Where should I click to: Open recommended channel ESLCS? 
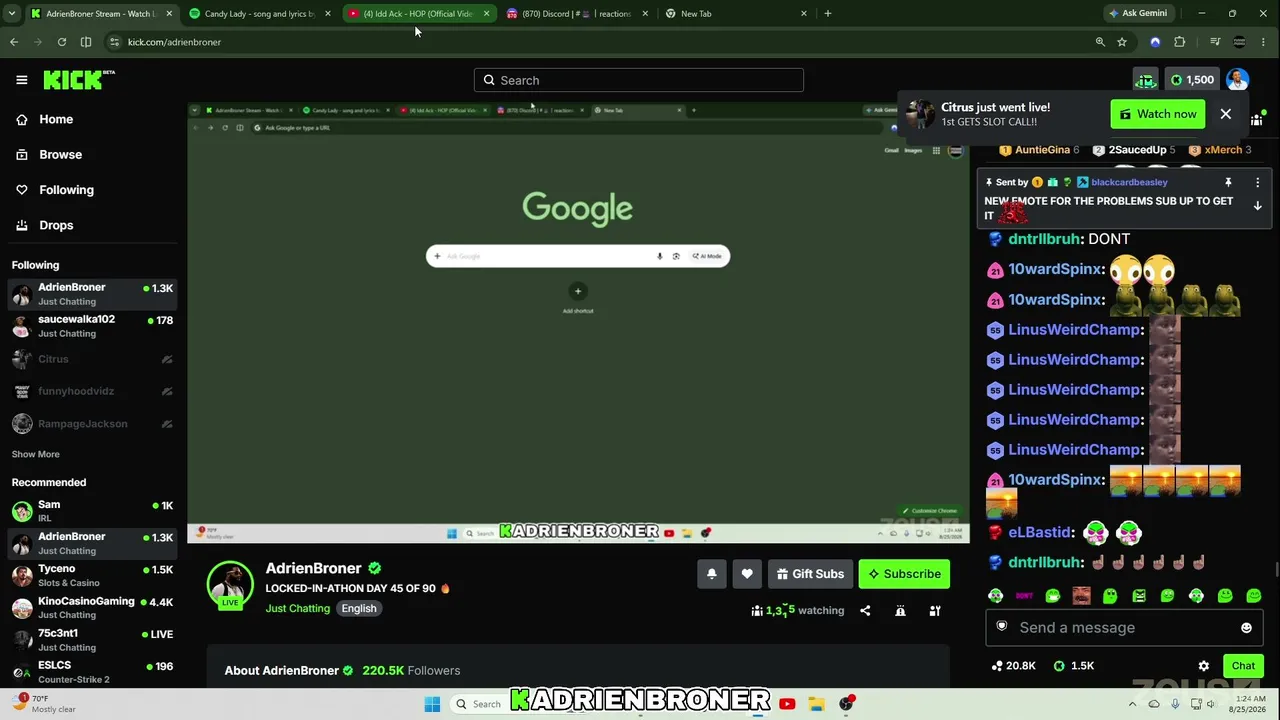coord(93,672)
